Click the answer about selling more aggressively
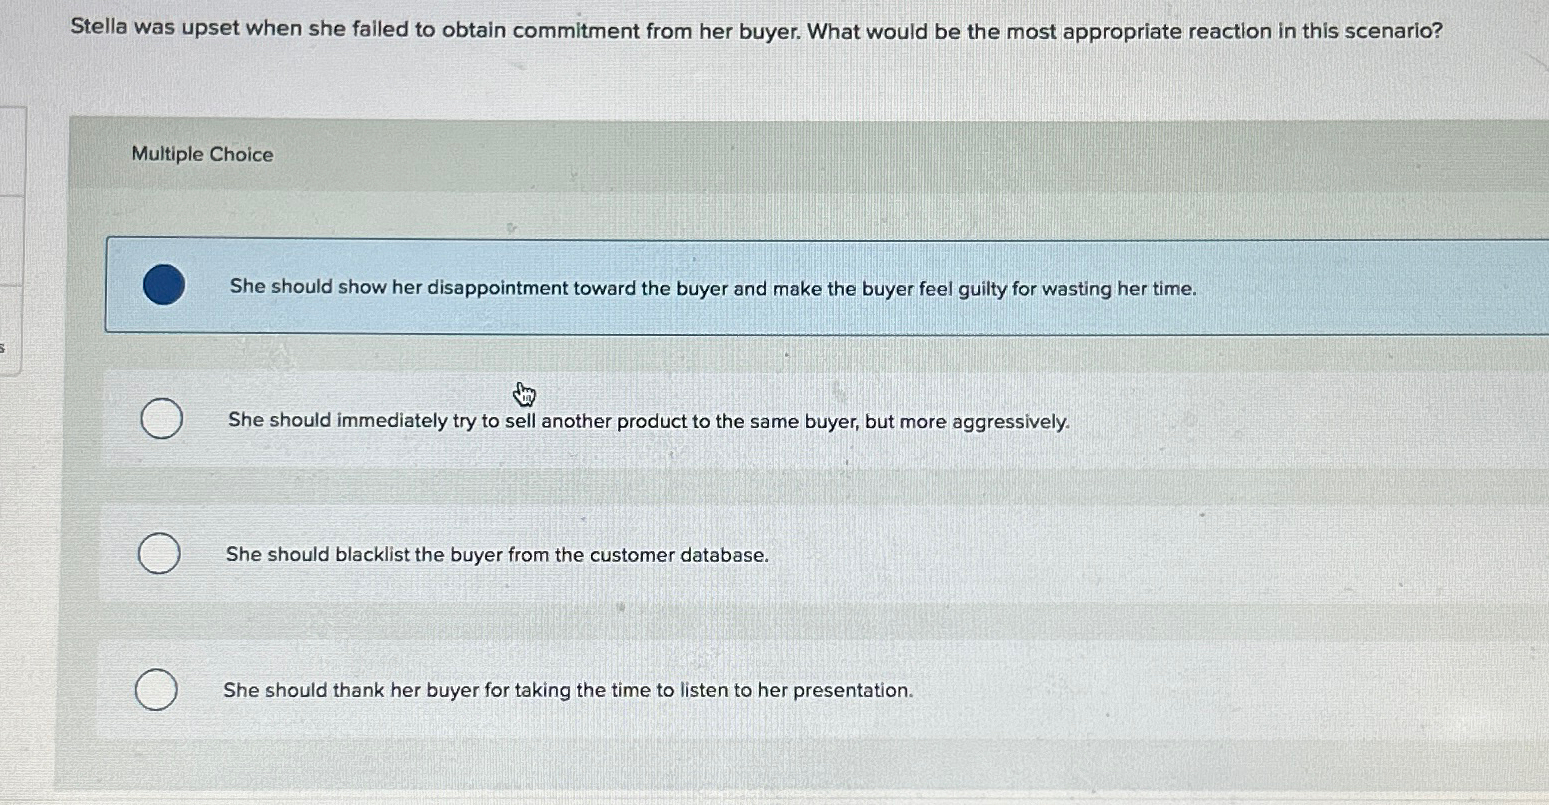The image size is (1549, 805). point(646,421)
